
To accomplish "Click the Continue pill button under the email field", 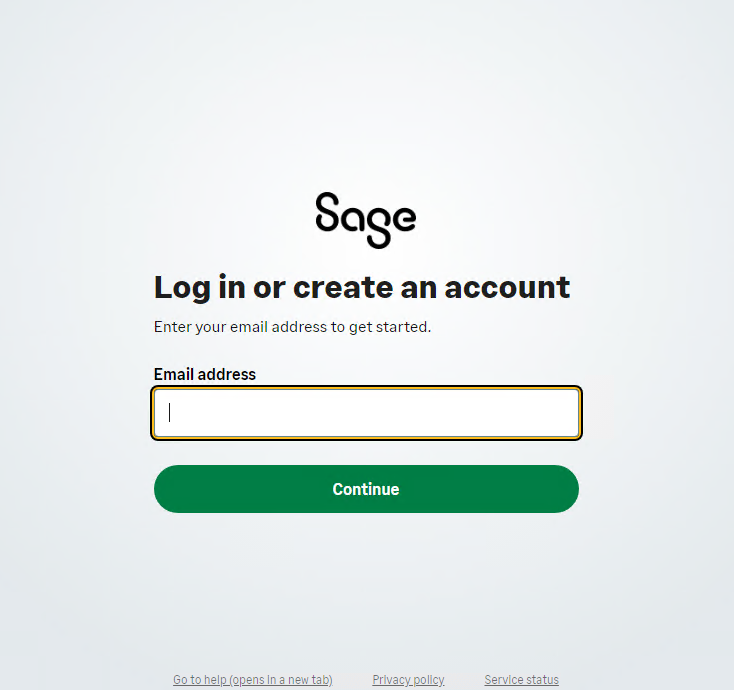I will [367, 489].
